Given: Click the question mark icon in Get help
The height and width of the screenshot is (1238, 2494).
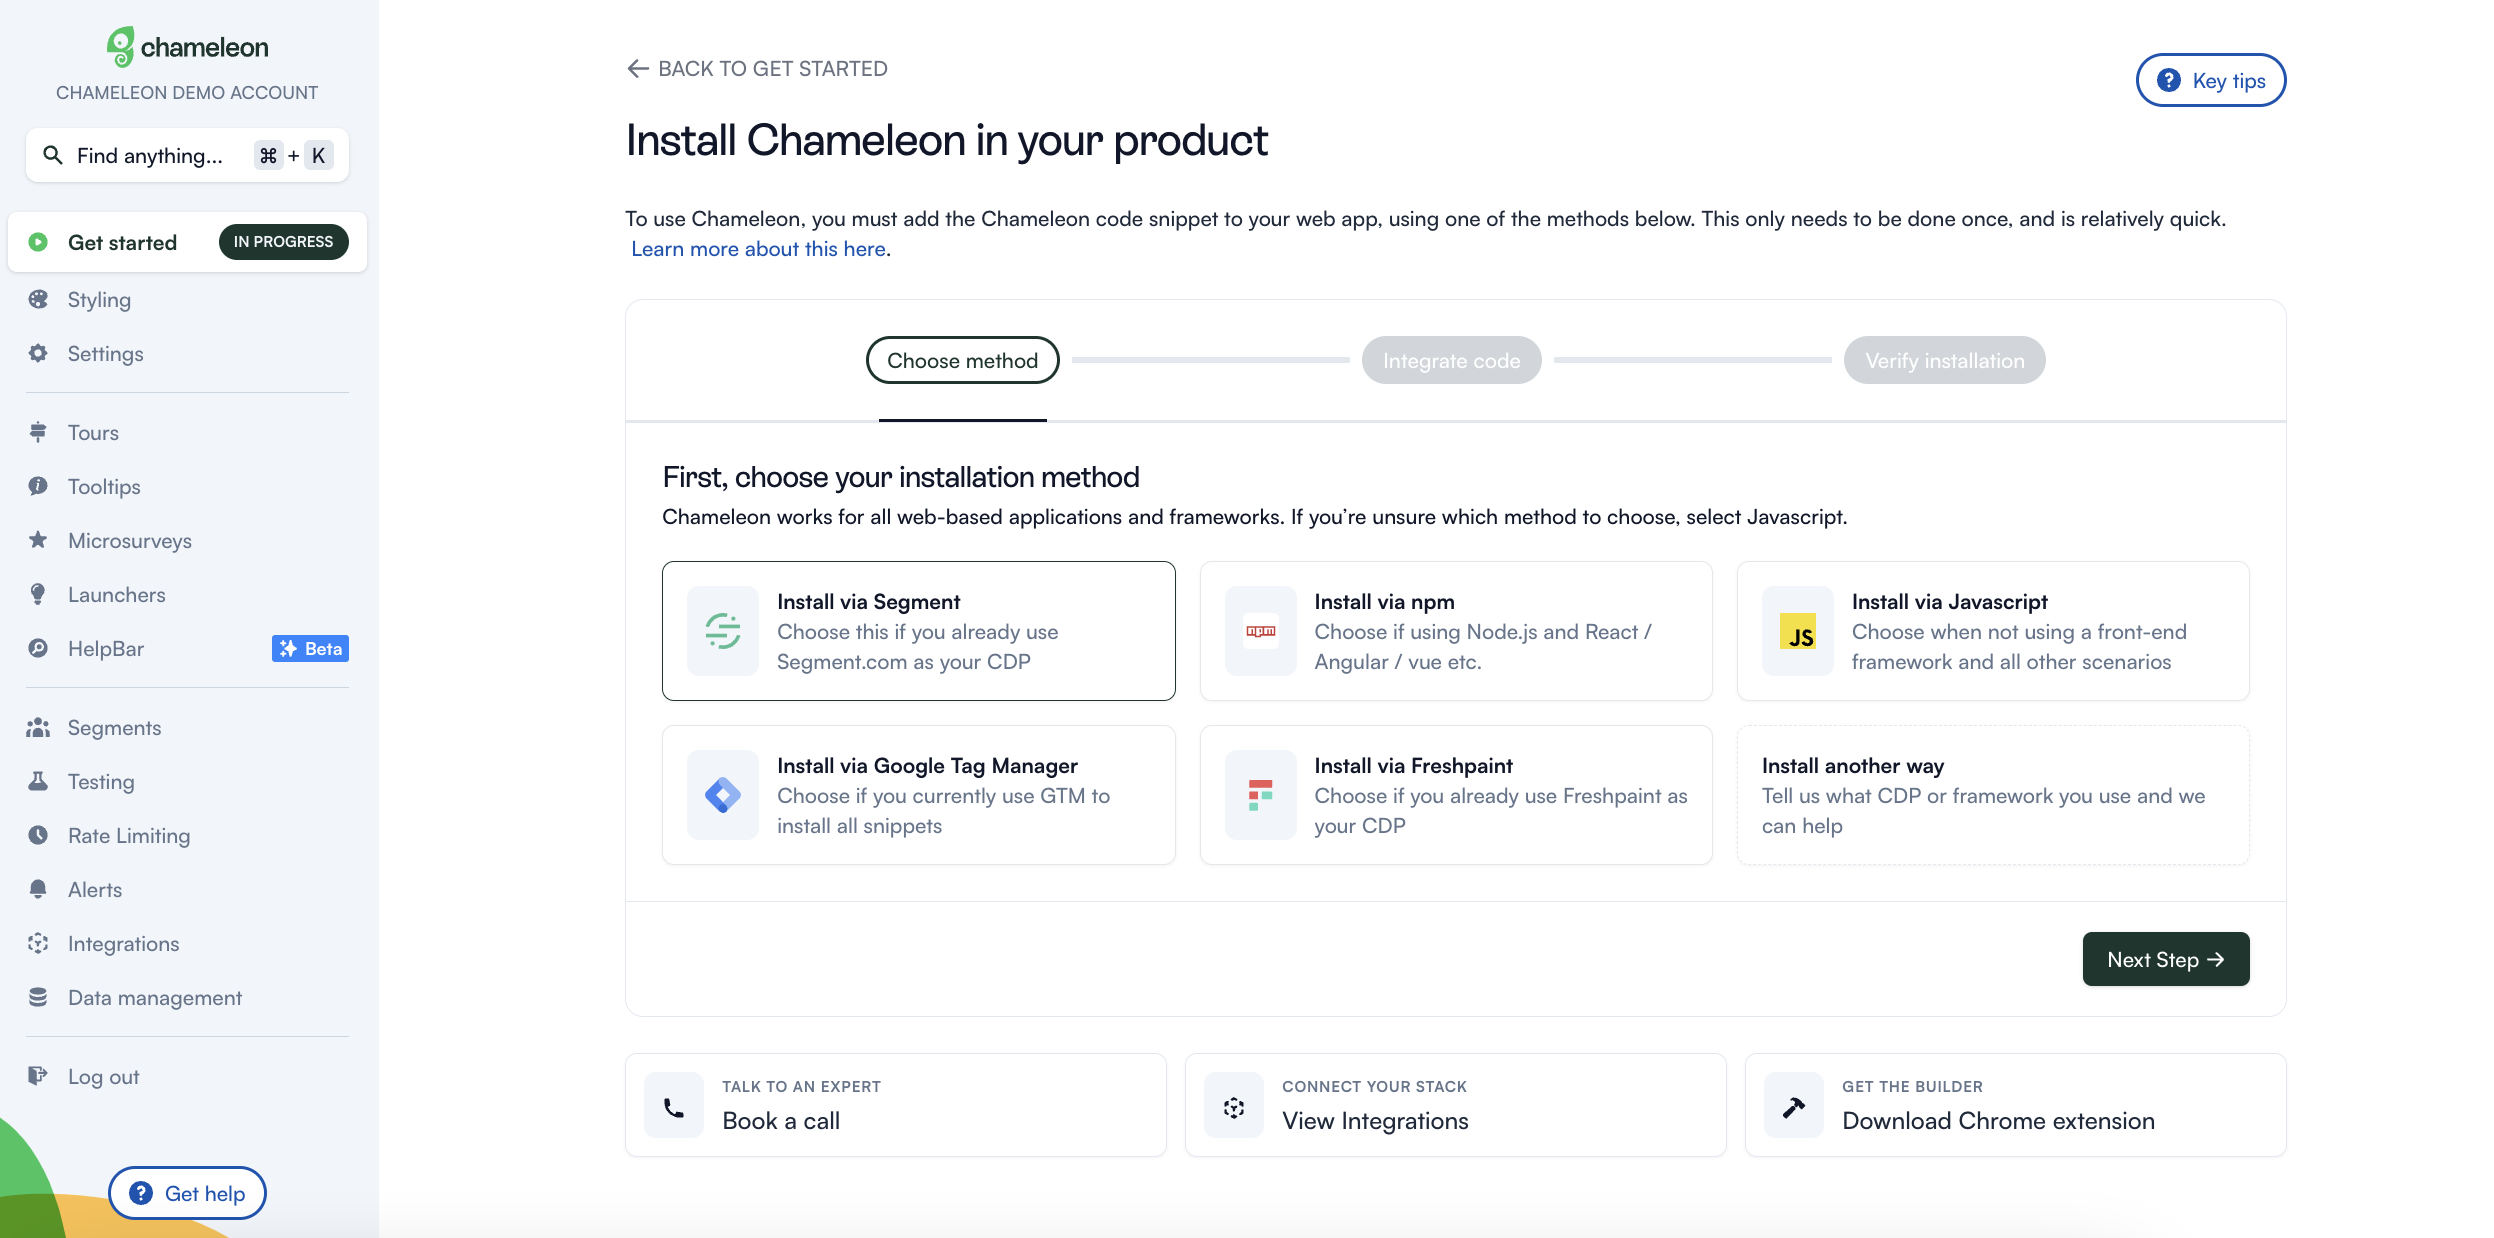Looking at the screenshot, I should [141, 1192].
